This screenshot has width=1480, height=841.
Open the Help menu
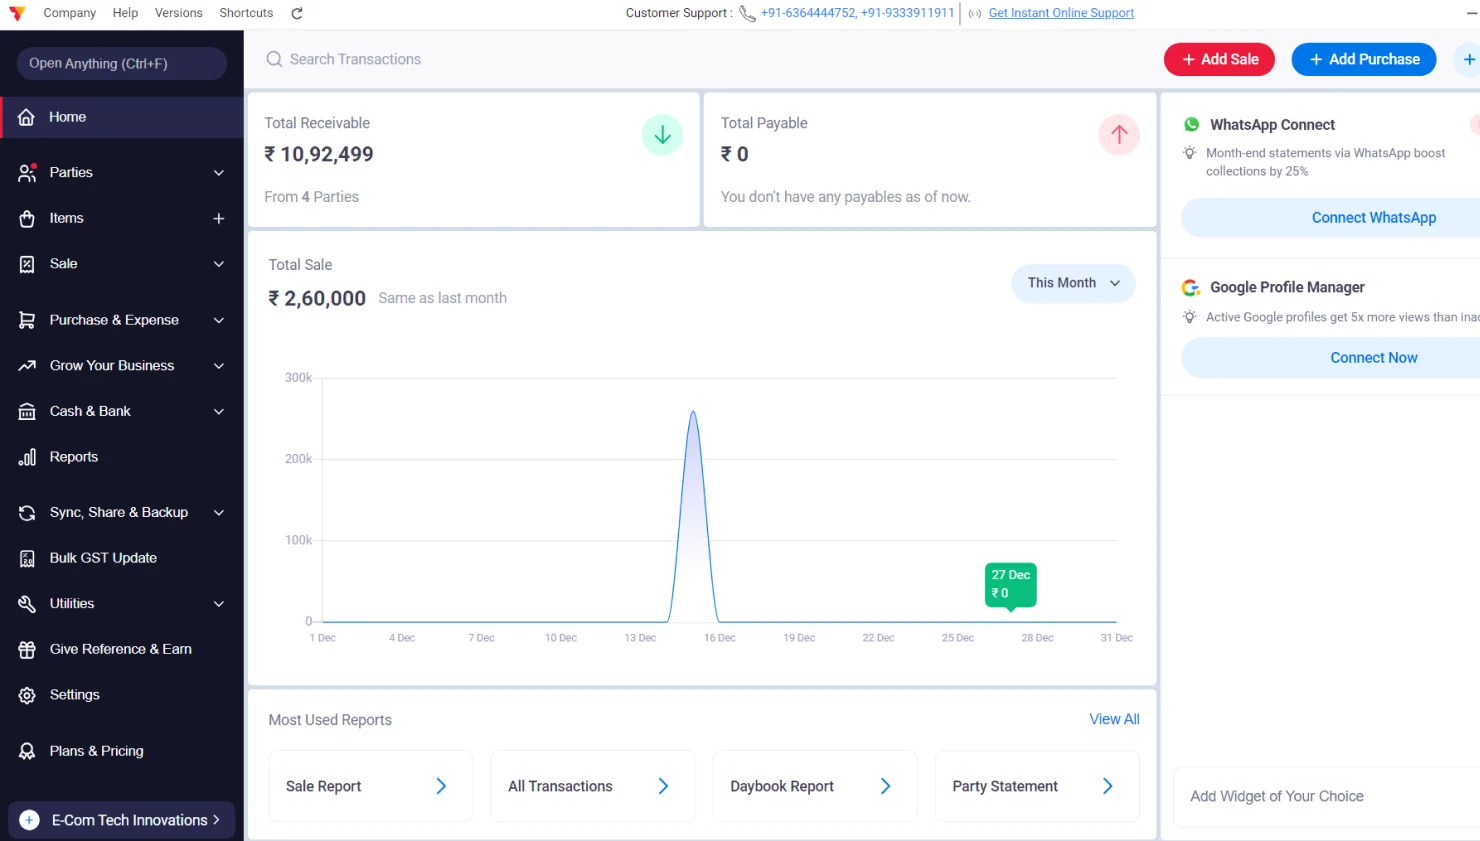click(x=125, y=13)
